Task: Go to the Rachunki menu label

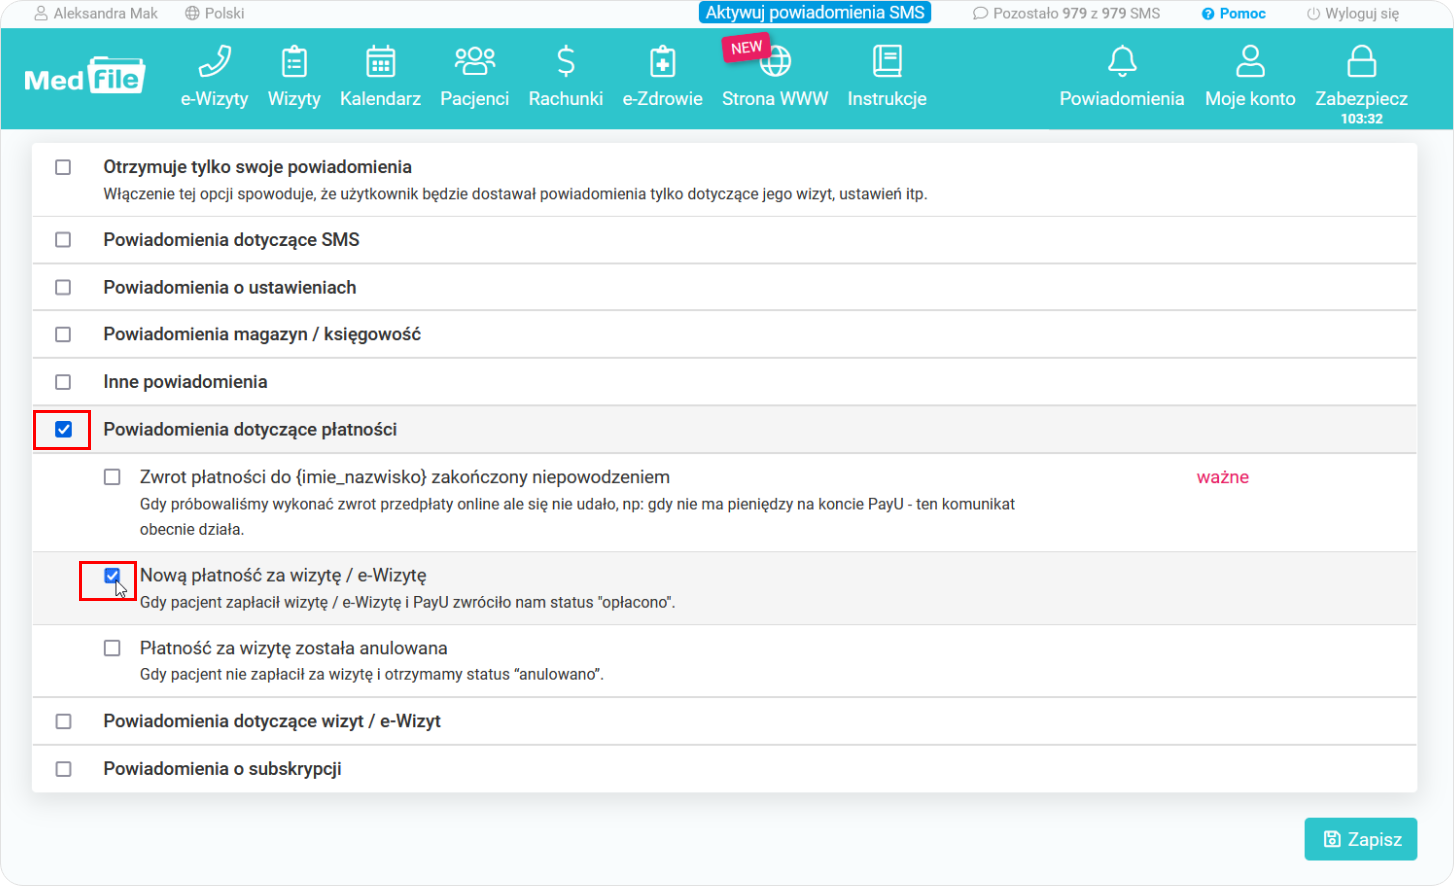Action: pos(566,99)
